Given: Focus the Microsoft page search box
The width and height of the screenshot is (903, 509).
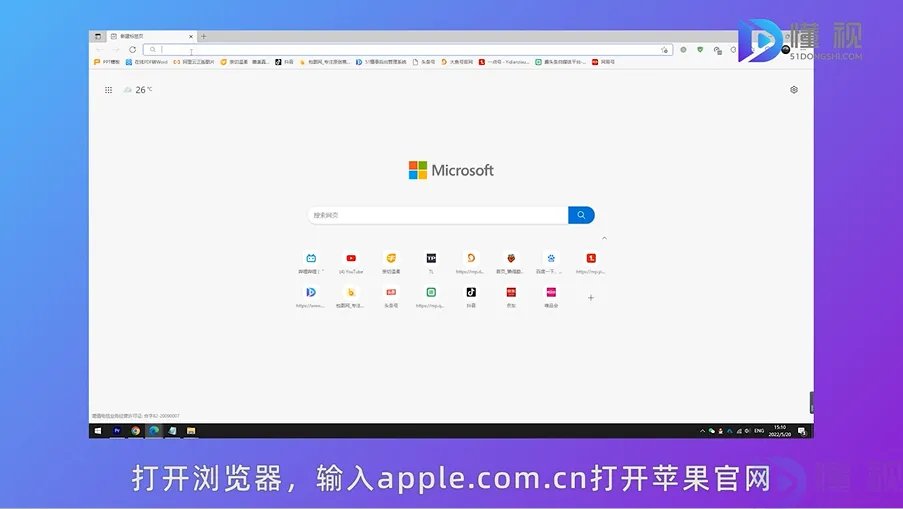Looking at the screenshot, I should [x=438, y=215].
